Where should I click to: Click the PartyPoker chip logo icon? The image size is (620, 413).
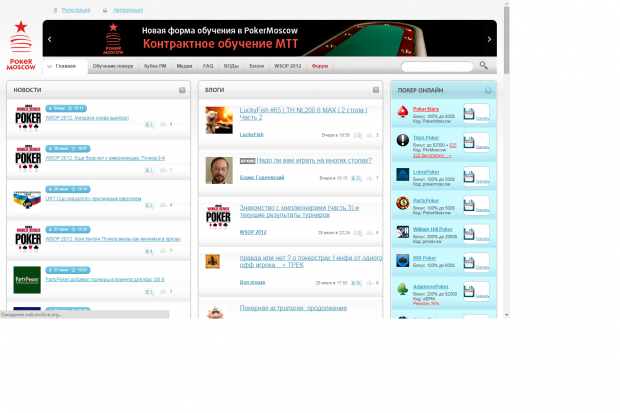pos(403,203)
